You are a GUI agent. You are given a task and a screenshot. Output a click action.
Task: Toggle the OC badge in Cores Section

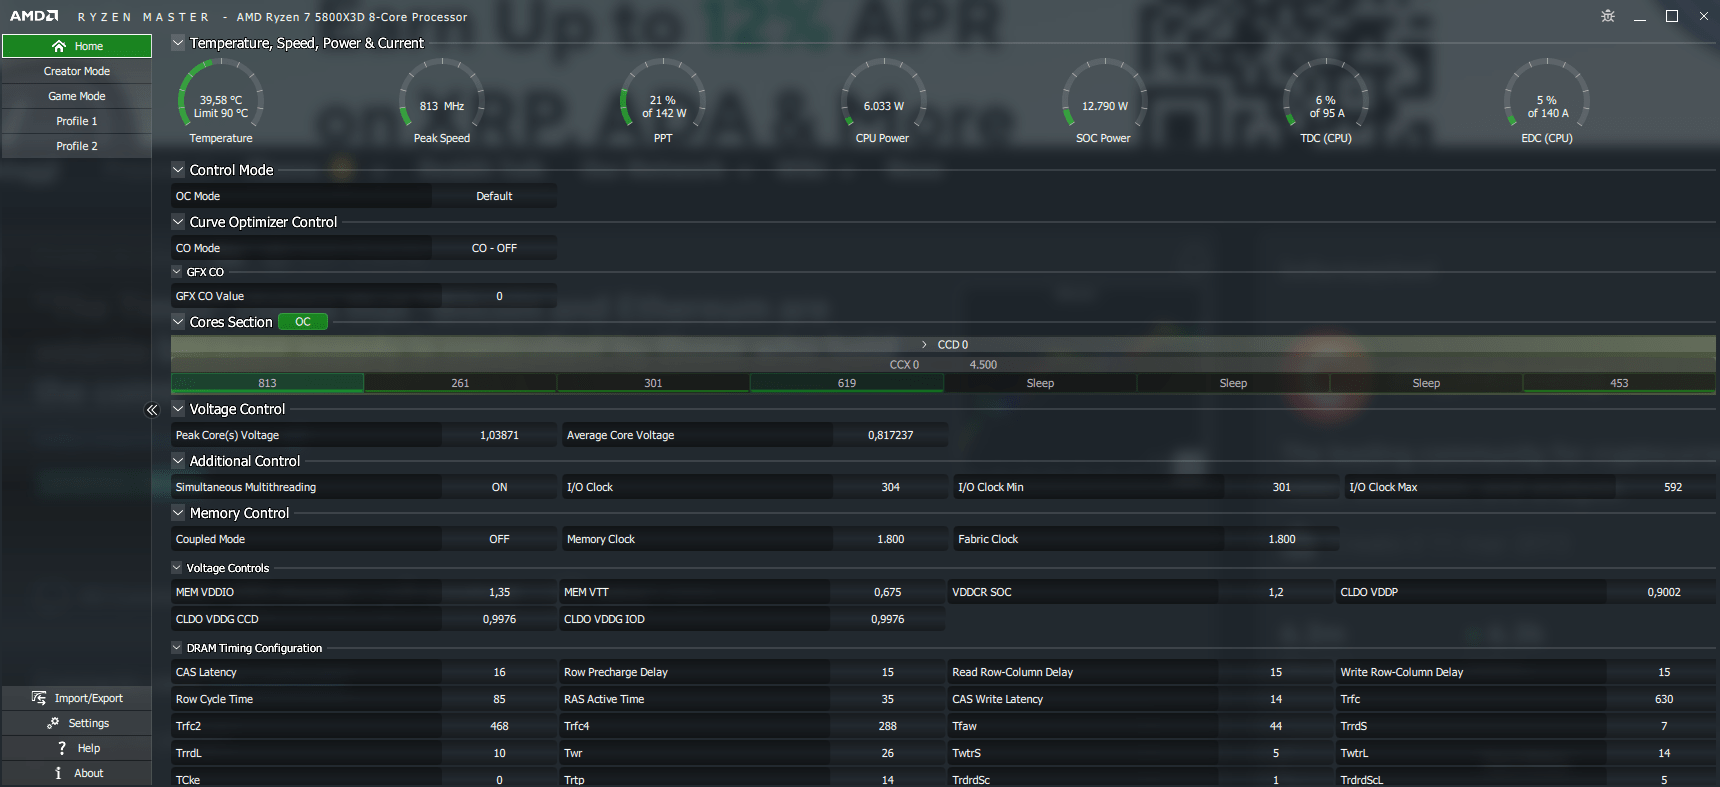coord(302,322)
